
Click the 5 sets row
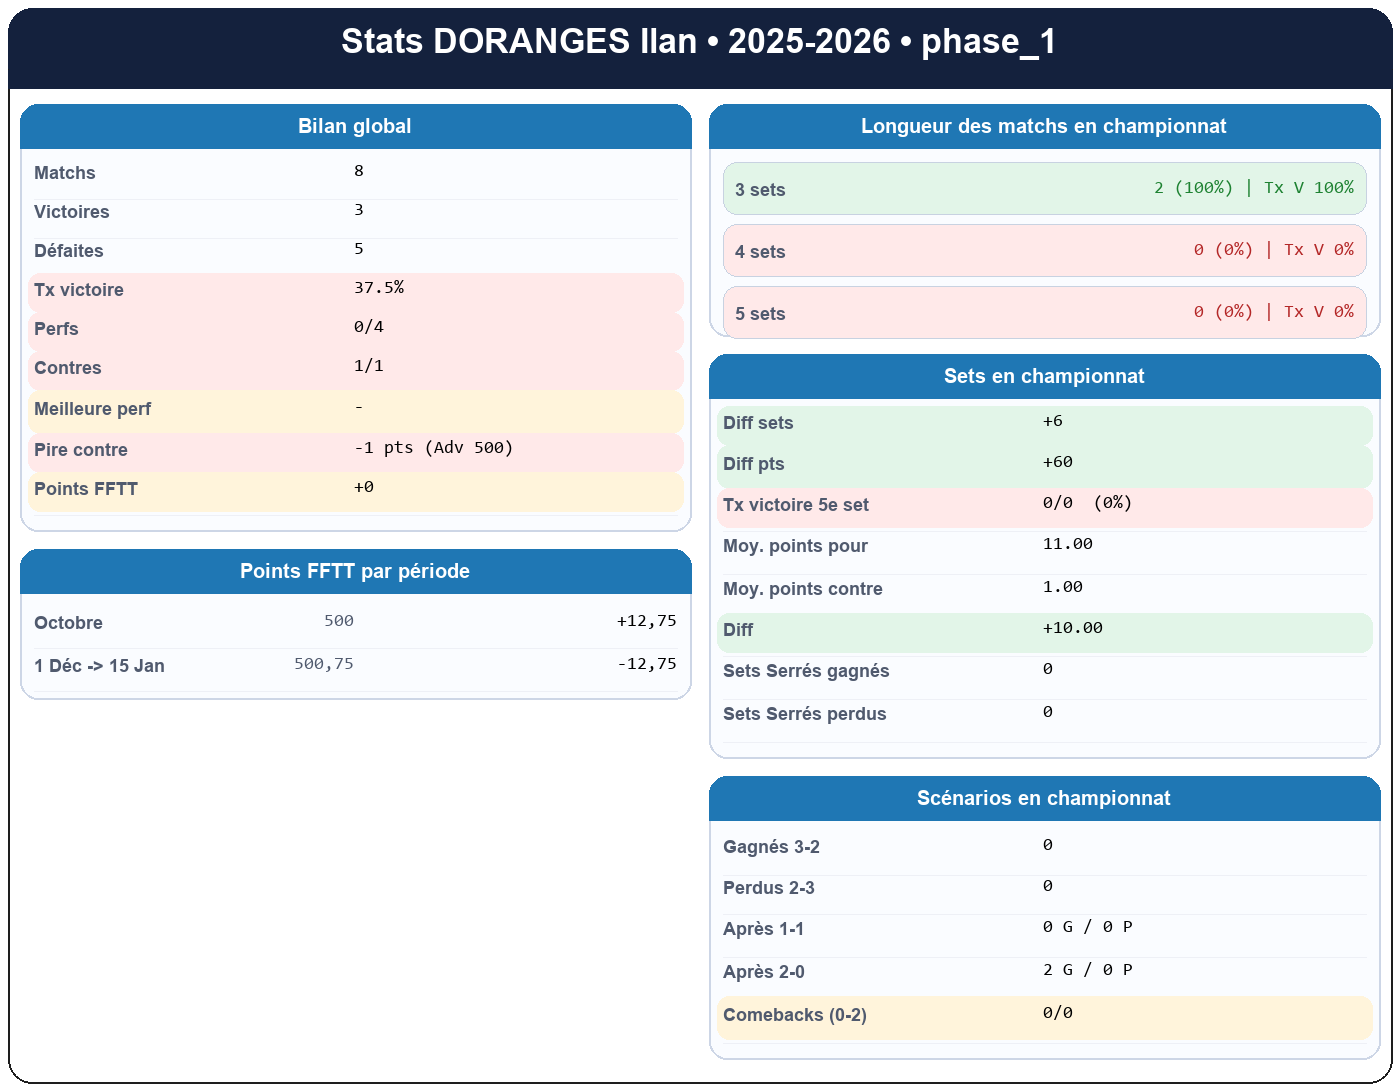pyautogui.click(x=1044, y=312)
